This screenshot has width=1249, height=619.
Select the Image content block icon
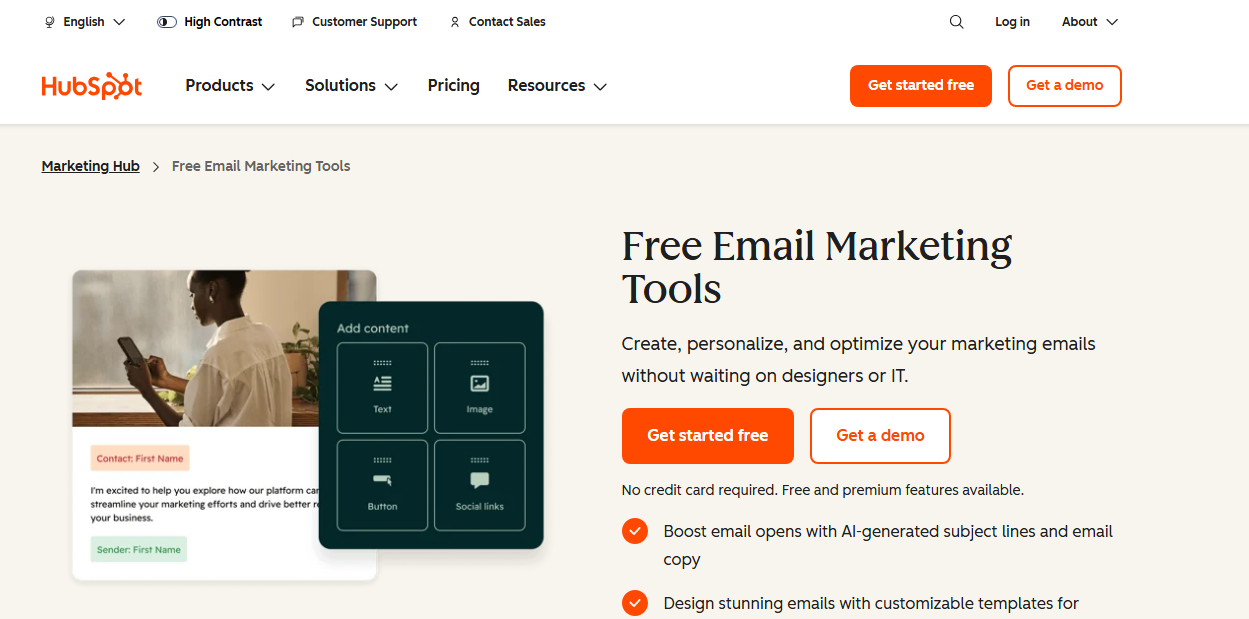point(480,382)
